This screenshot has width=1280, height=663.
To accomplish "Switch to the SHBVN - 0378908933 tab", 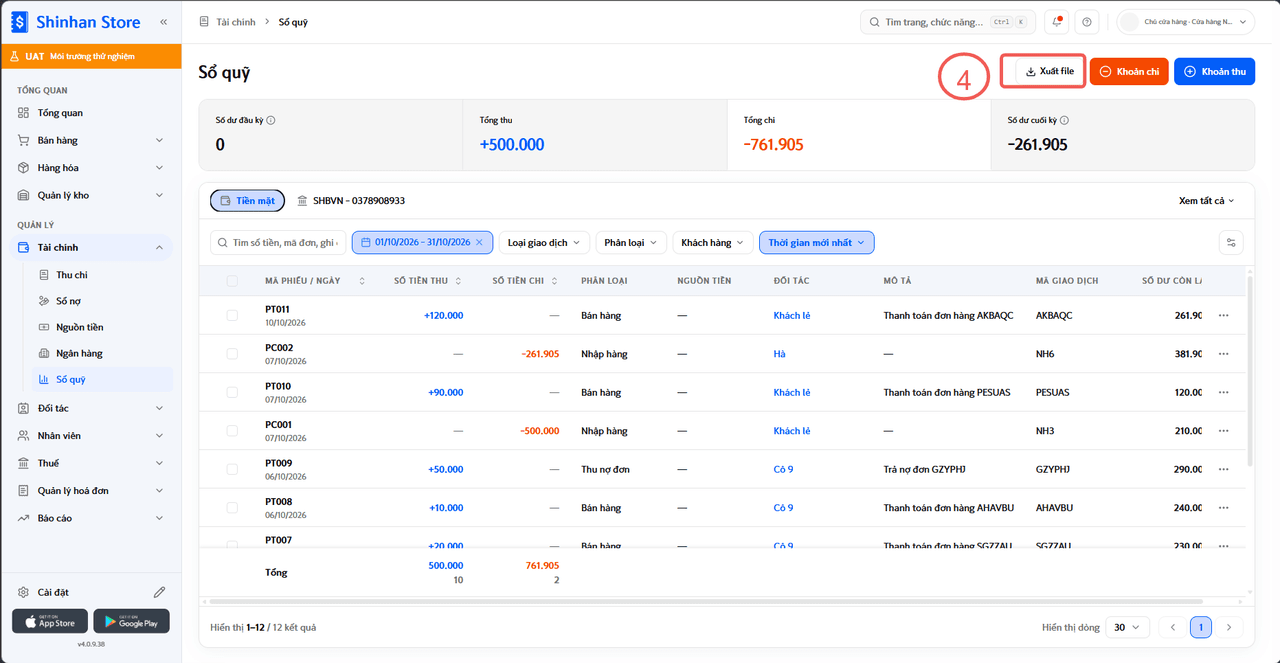I will (x=351, y=201).
